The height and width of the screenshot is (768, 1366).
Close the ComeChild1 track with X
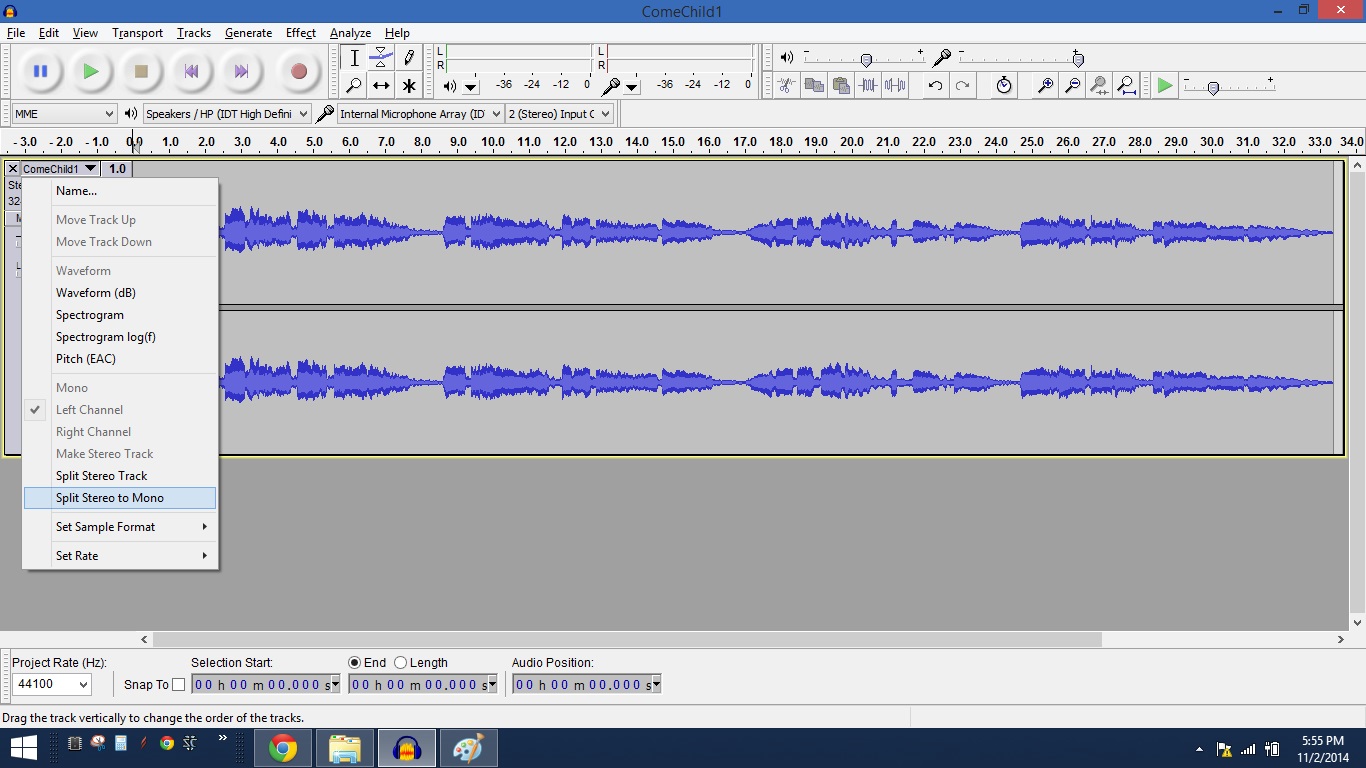(13, 169)
